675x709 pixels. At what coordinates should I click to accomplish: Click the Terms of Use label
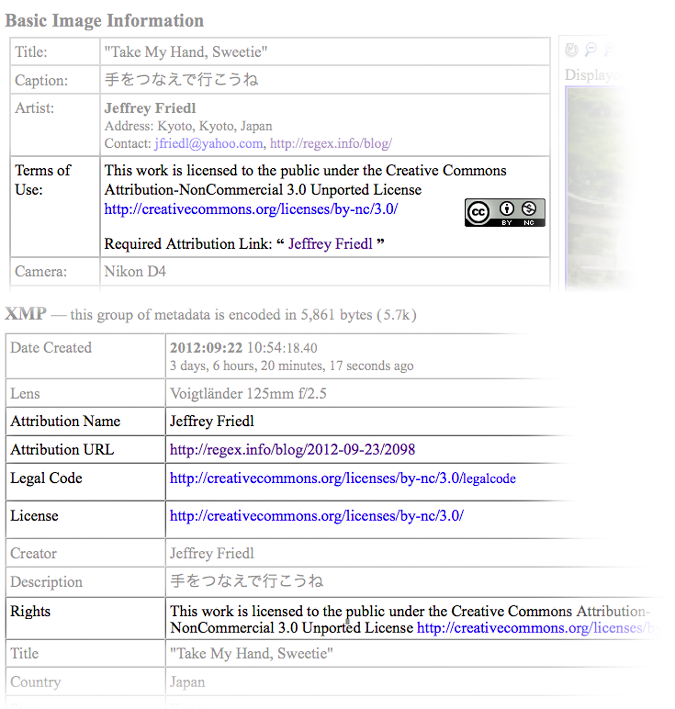click(42, 180)
